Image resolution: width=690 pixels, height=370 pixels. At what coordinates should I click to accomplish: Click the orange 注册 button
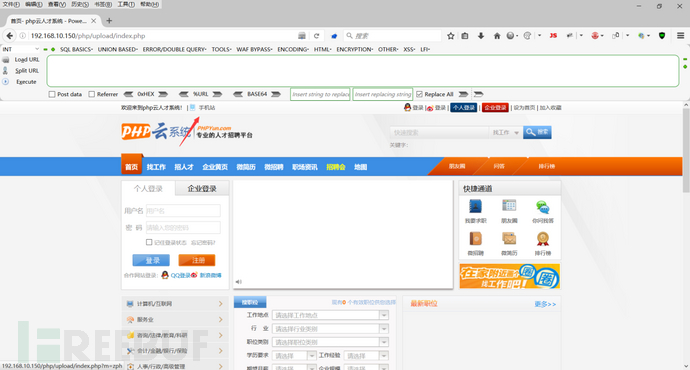point(197,260)
